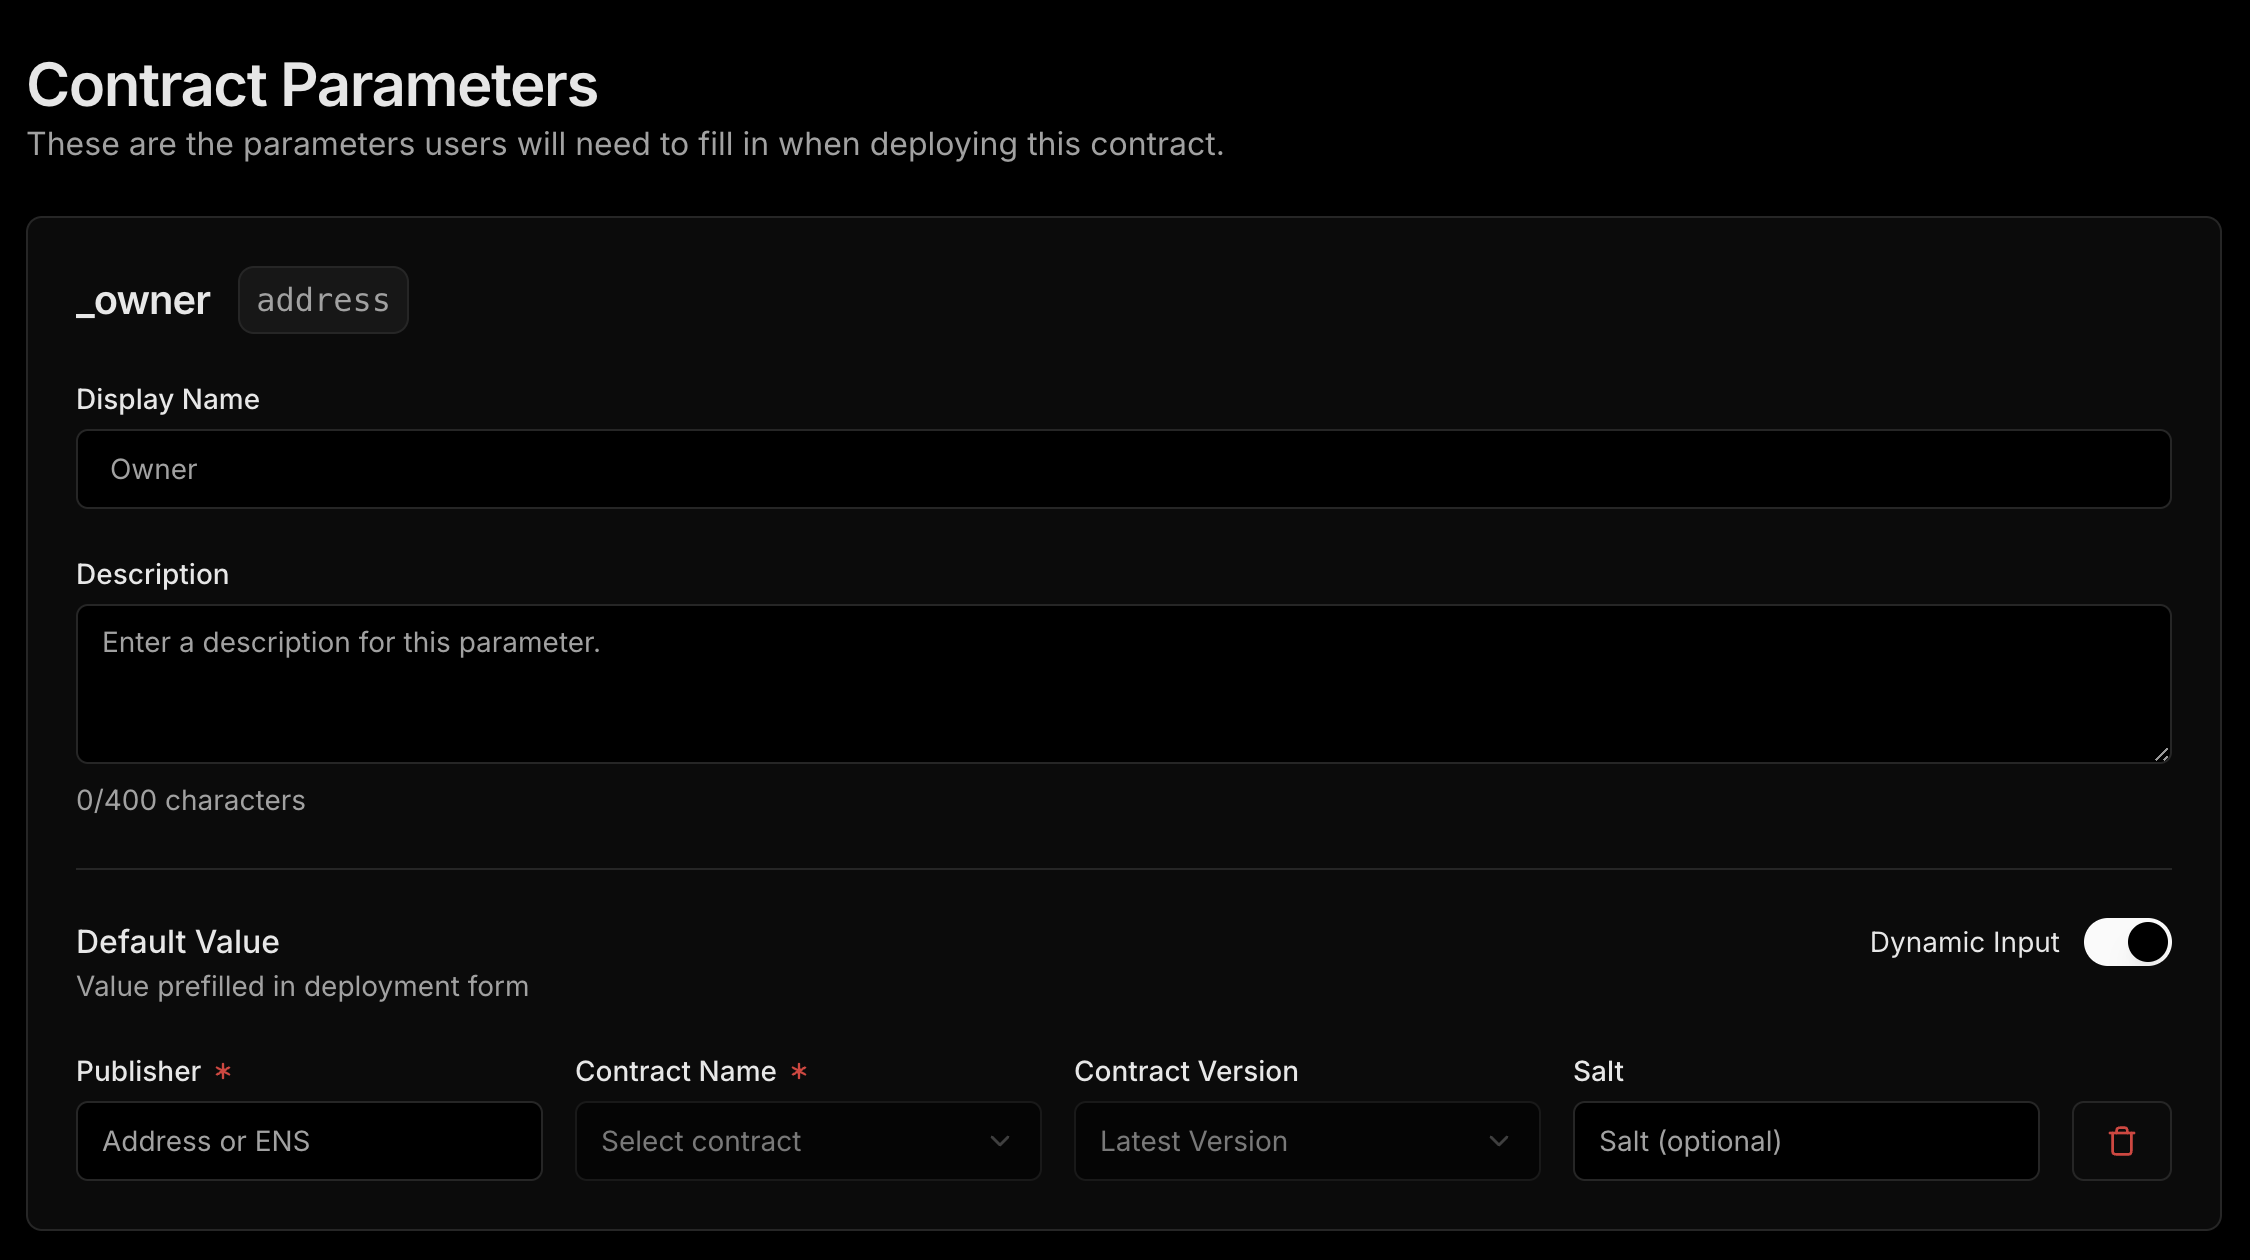Click the Salt optional input field

tap(1805, 1141)
